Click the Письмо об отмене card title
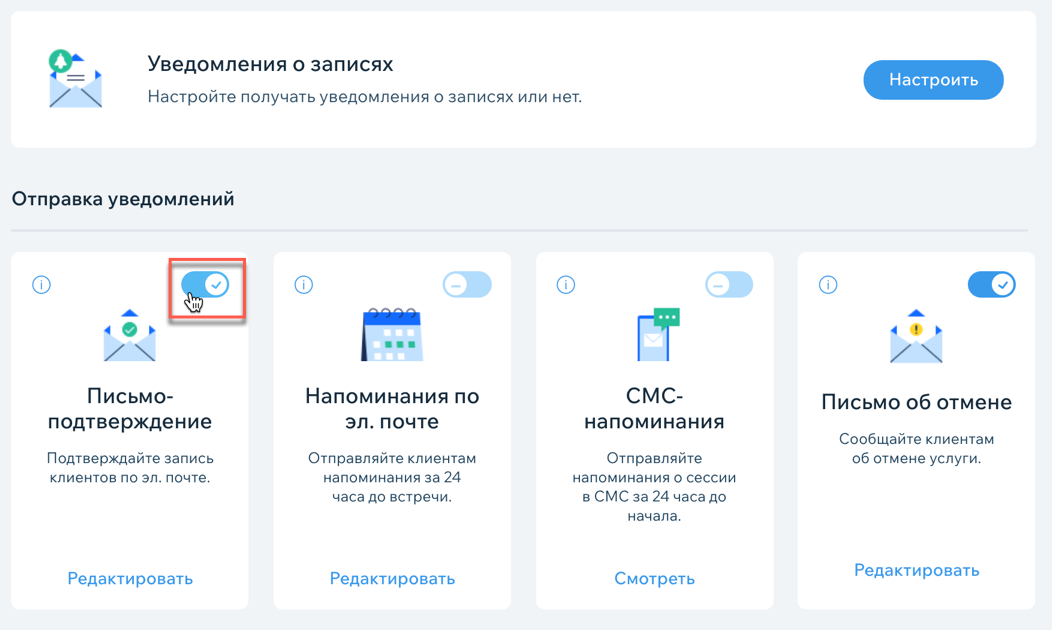The image size is (1052, 630). (916, 402)
